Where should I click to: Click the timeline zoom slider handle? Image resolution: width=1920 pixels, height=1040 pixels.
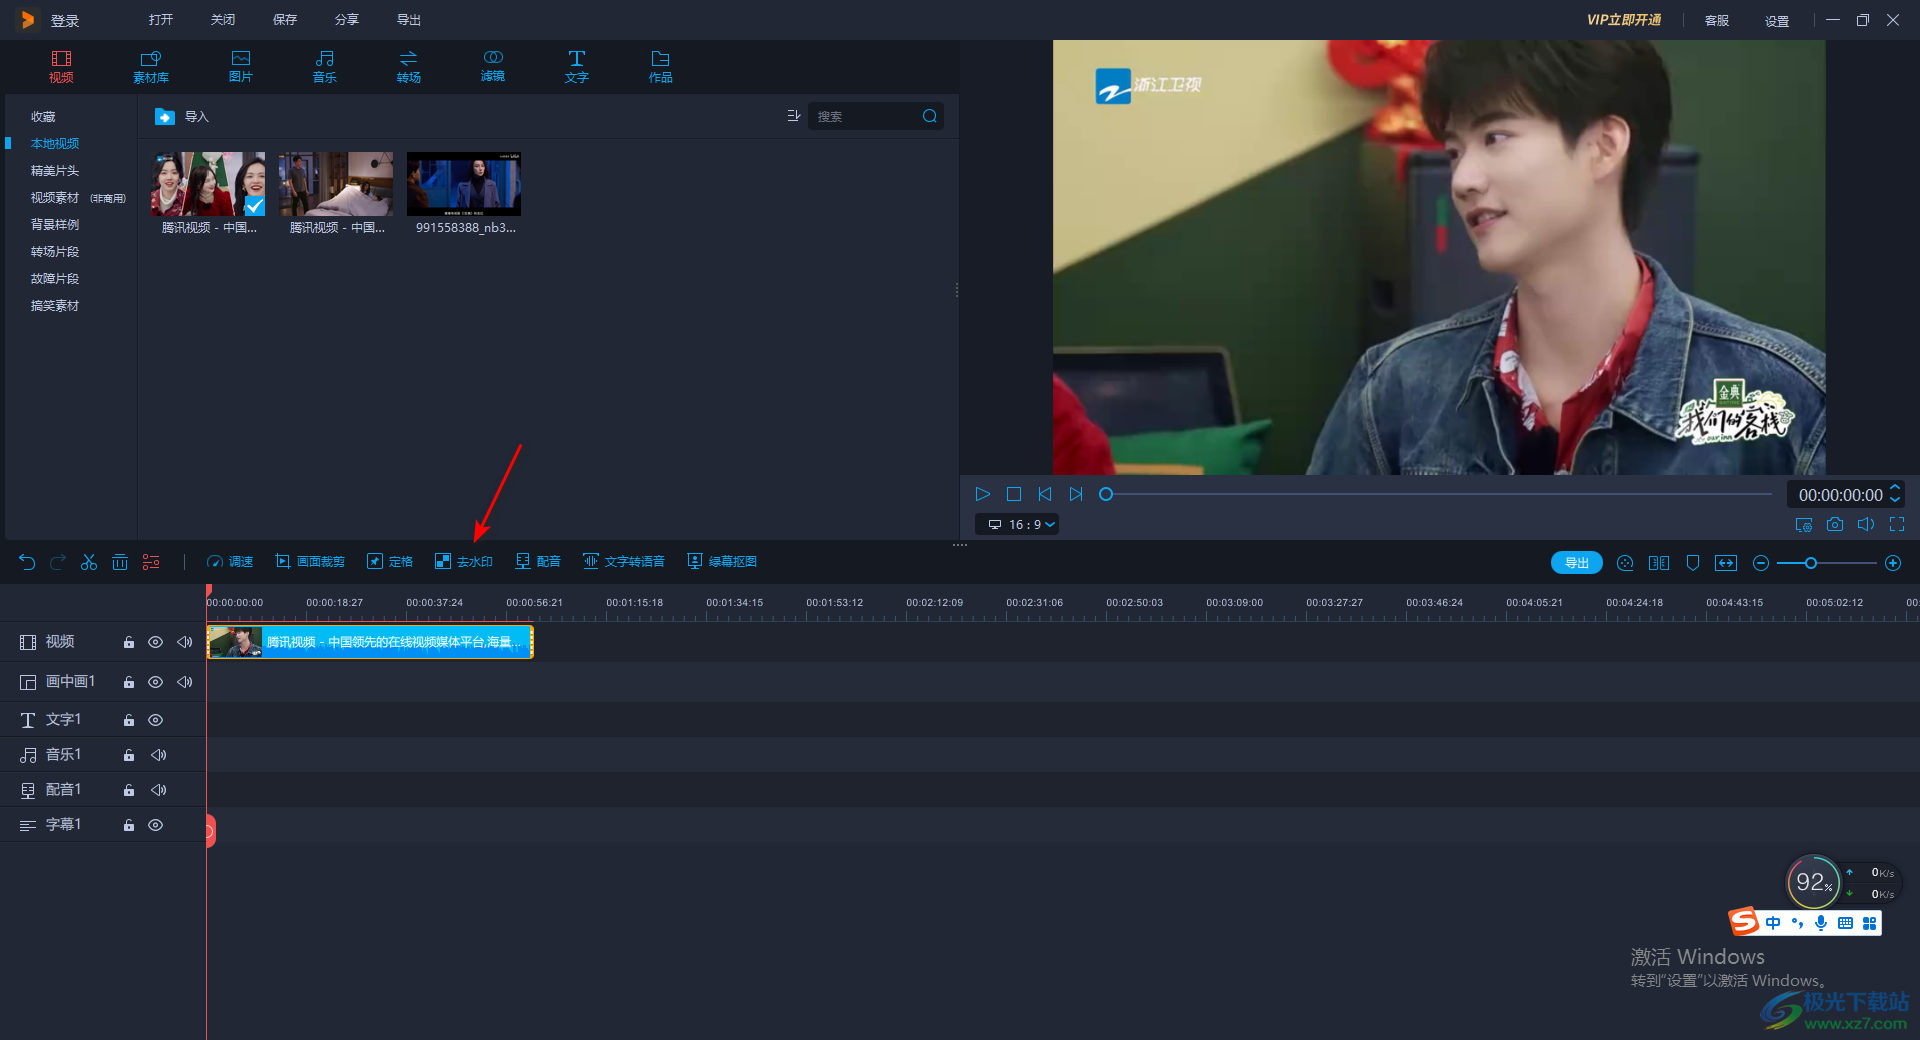[x=1811, y=563]
